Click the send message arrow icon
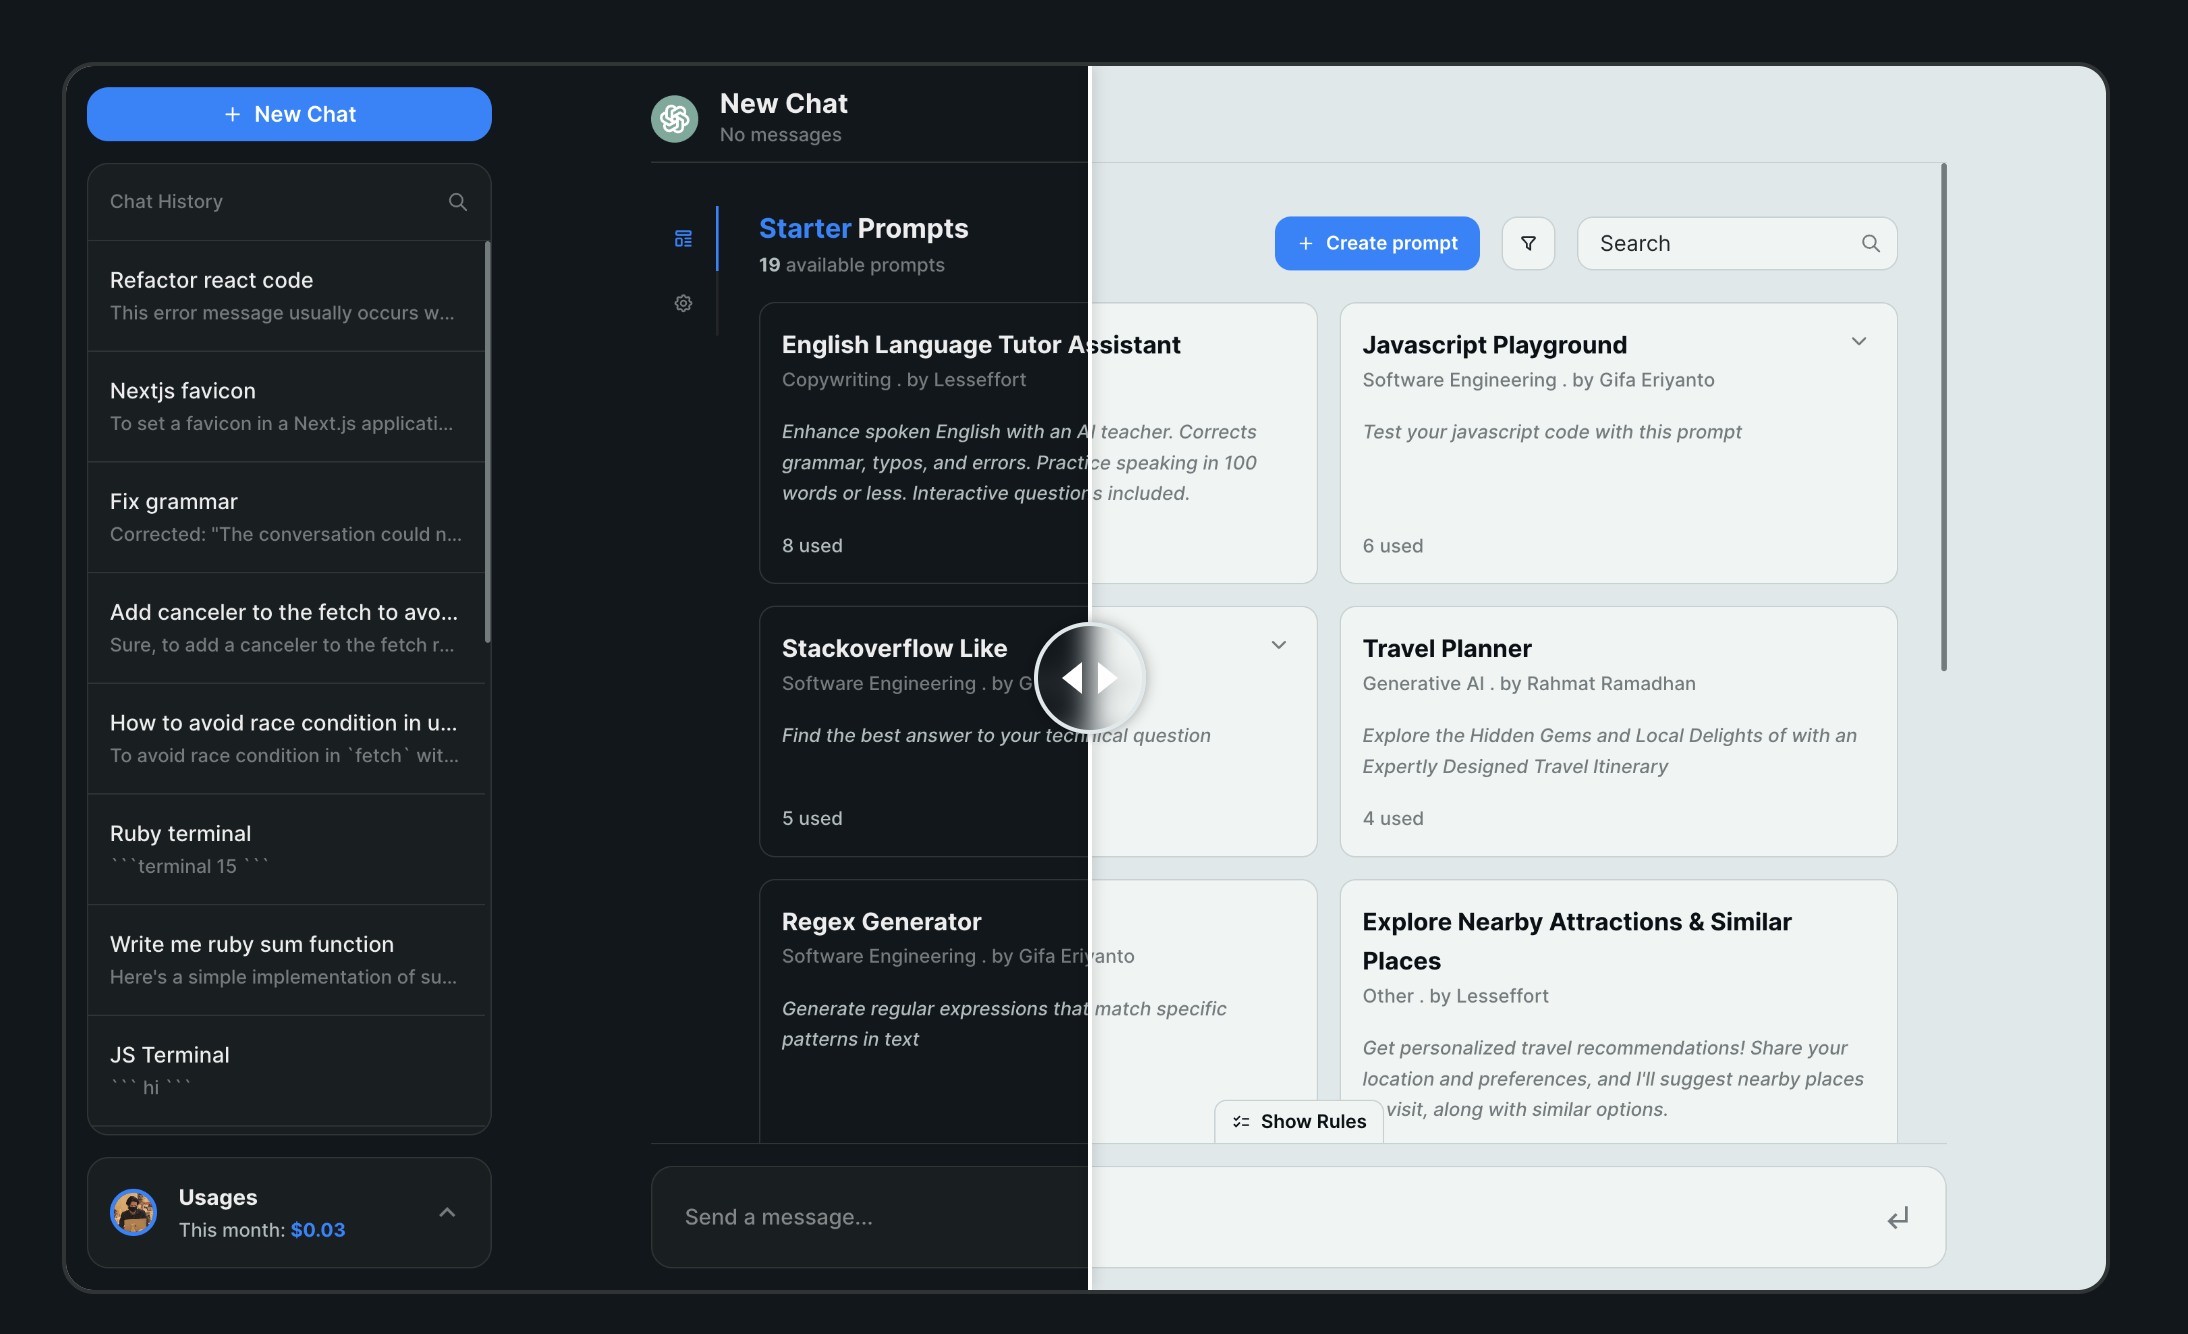 [1900, 1217]
